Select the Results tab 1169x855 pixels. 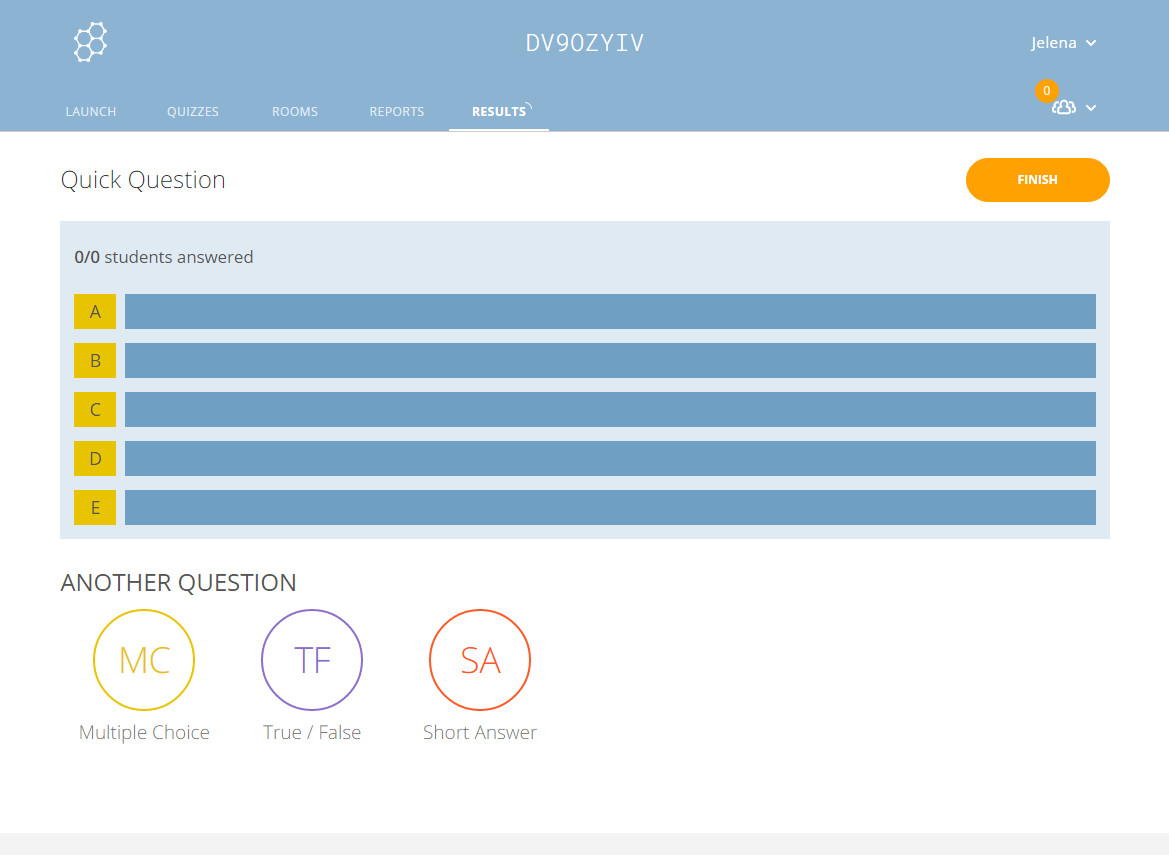click(x=499, y=112)
